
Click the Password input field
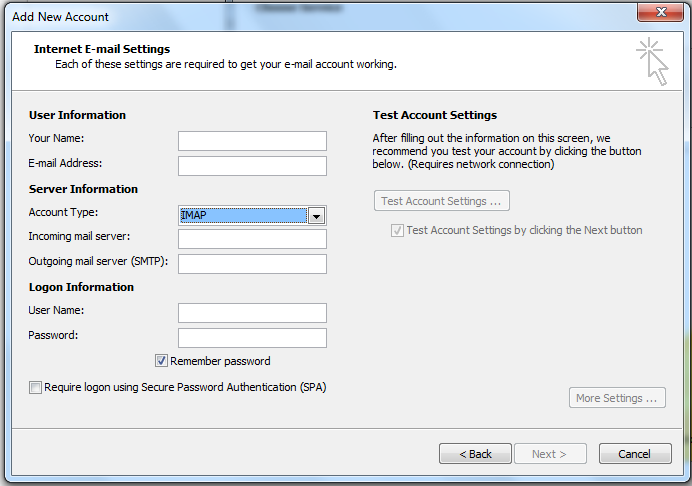pyautogui.click(x=252, y=338)
